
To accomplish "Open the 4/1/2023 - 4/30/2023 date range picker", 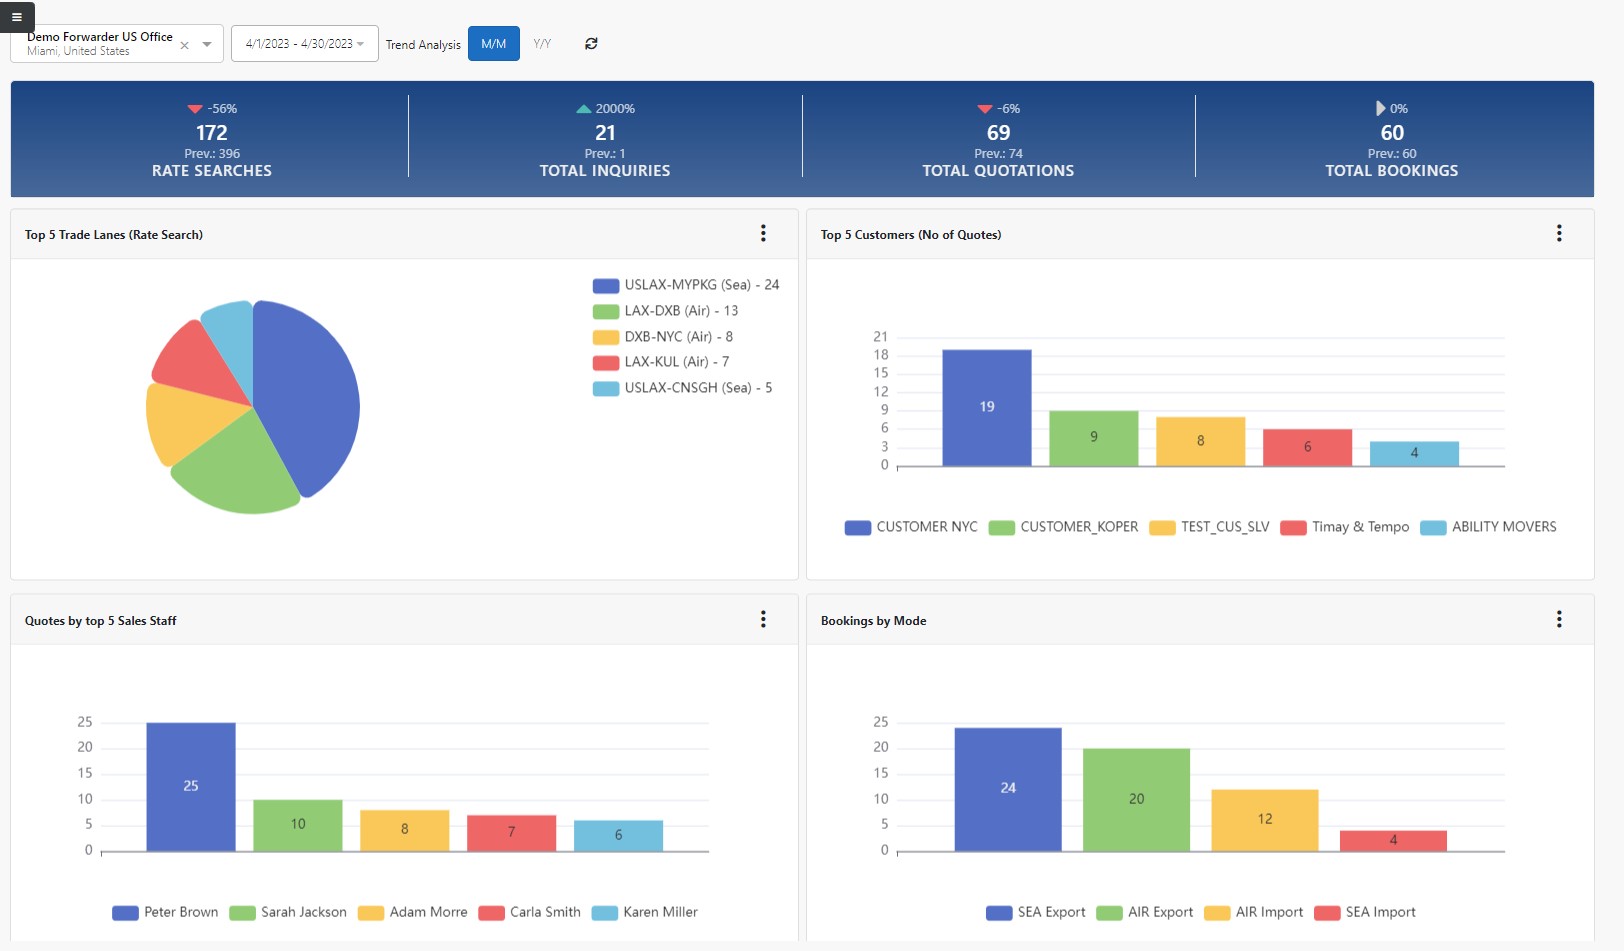I will [303, 43].
